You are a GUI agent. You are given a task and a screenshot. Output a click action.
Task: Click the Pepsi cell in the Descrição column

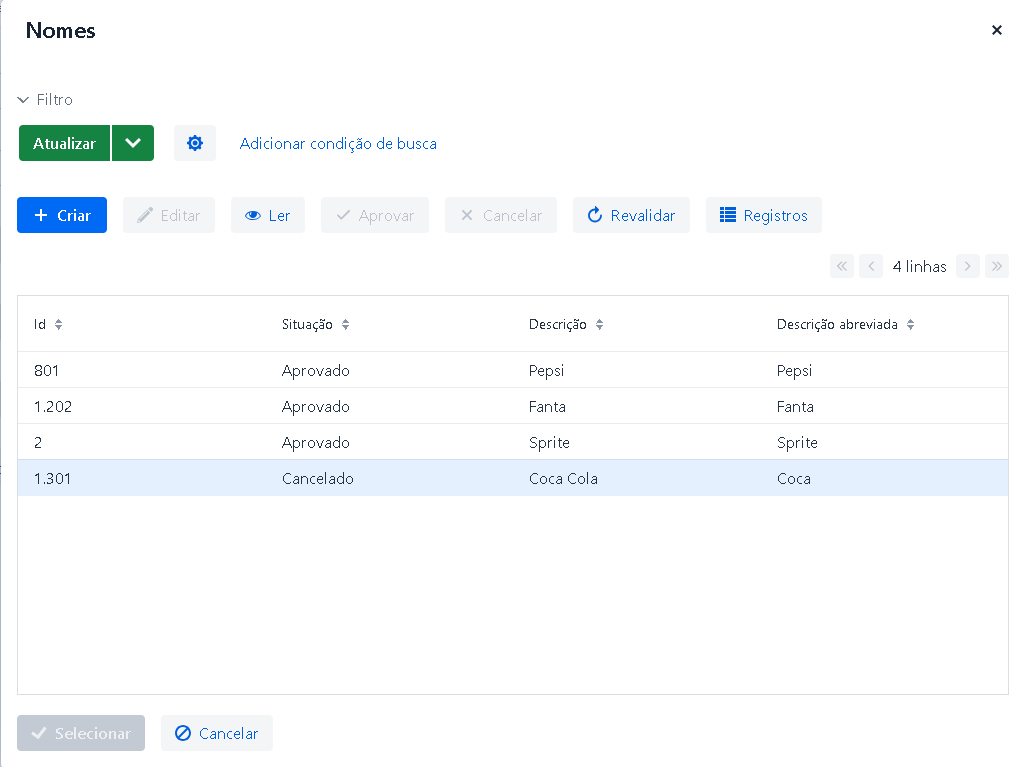(x=546, y=370)
